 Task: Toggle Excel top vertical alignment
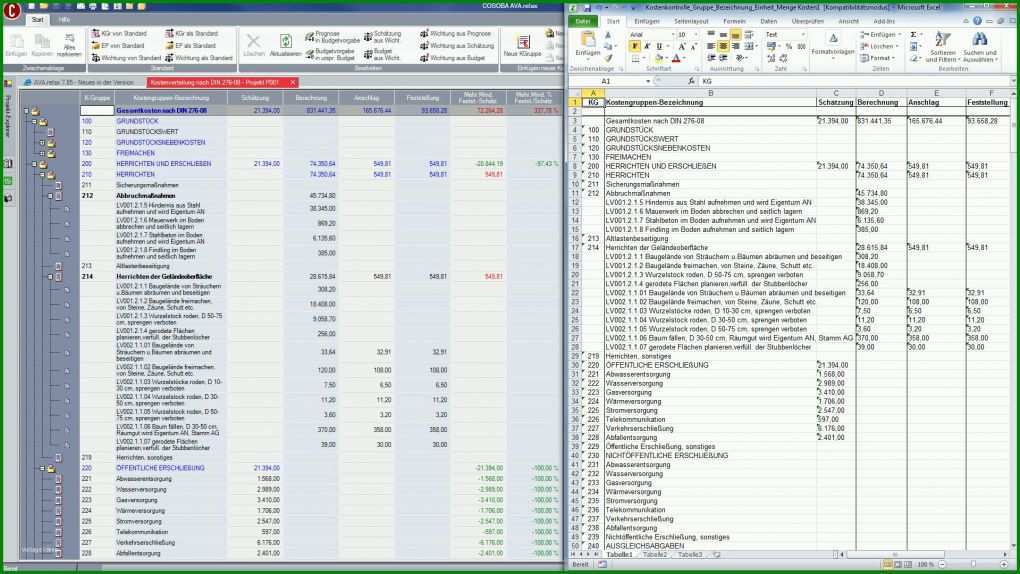(710, 34)
